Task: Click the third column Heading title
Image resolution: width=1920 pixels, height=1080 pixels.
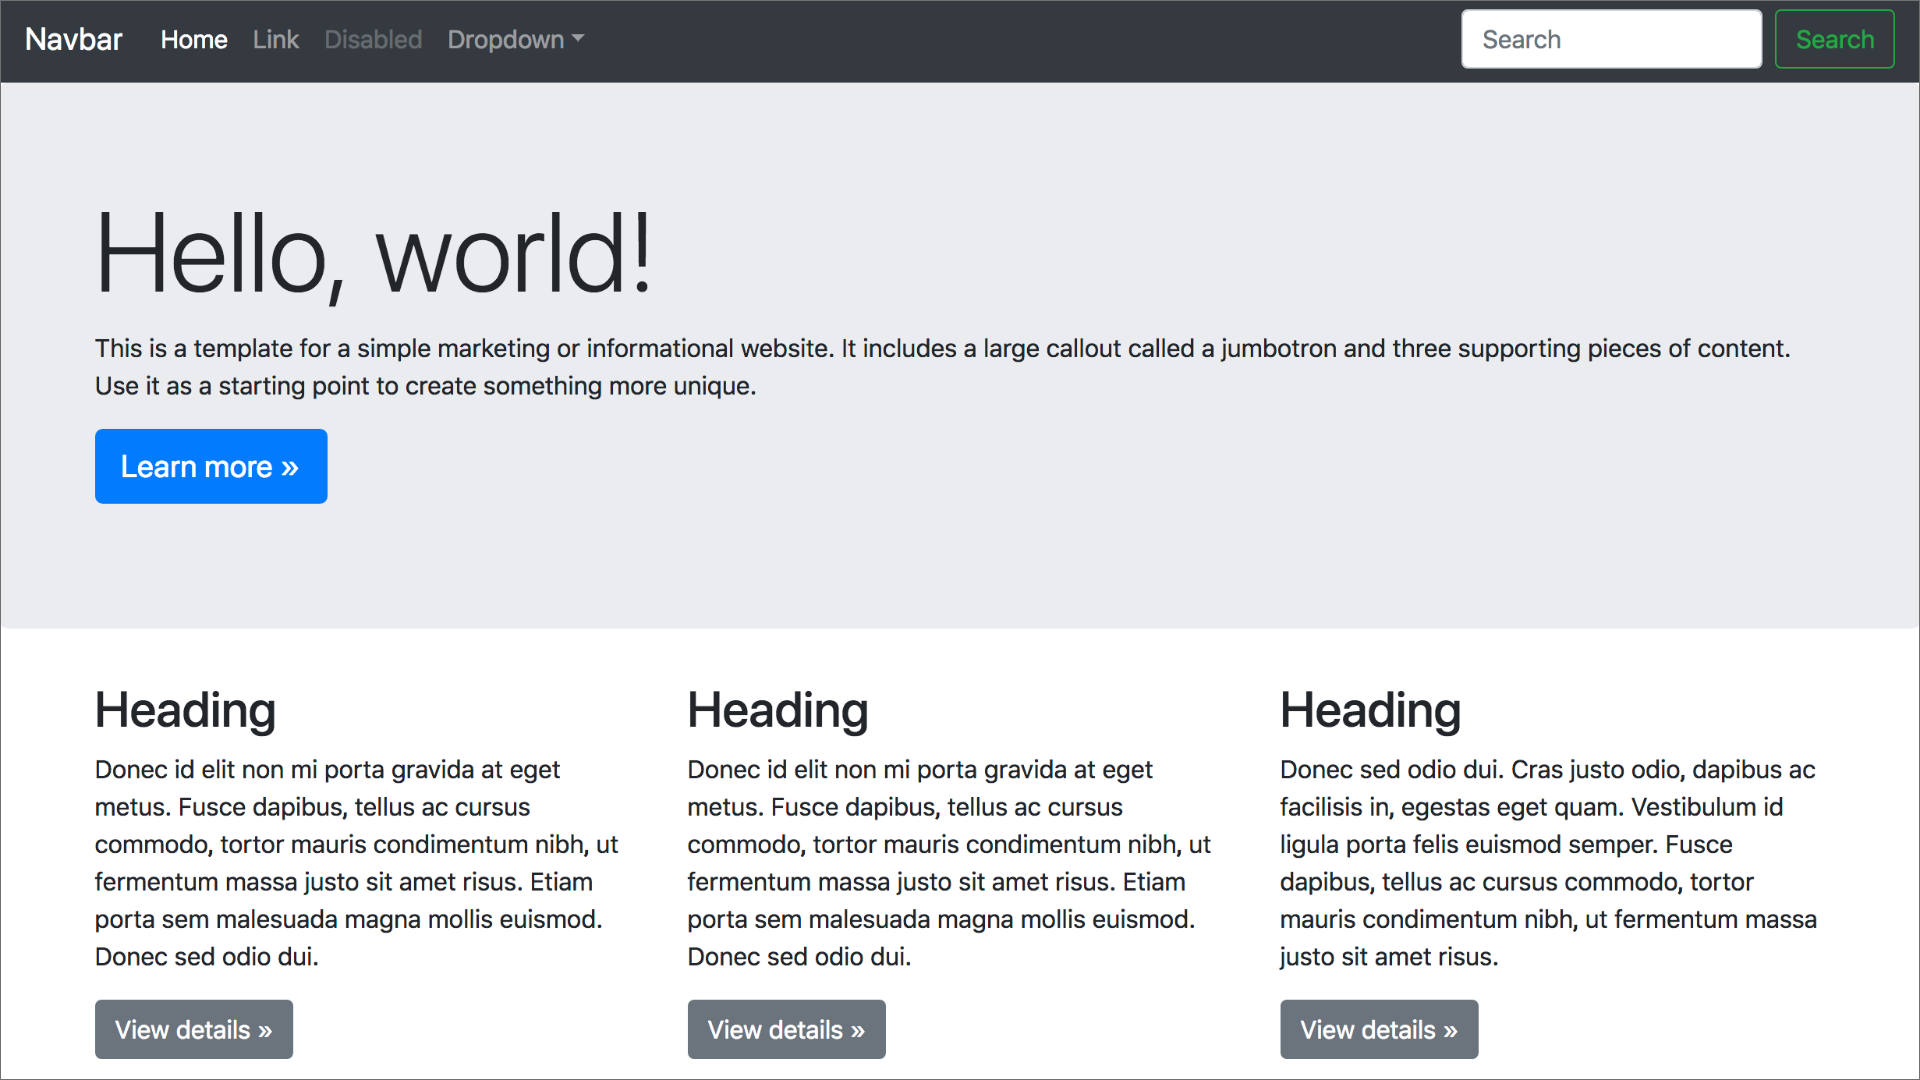Action: [1370, 710]
